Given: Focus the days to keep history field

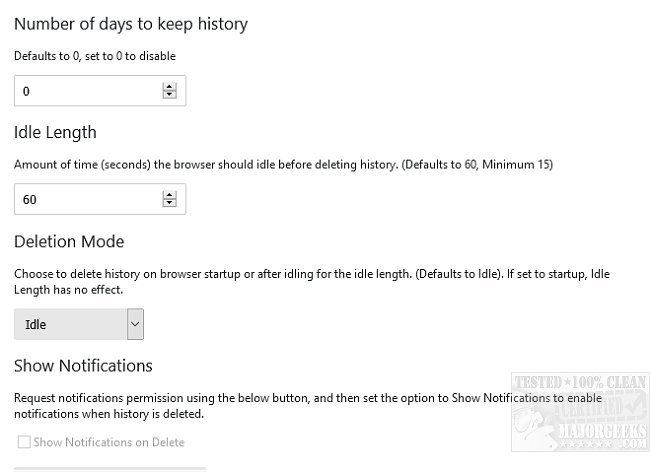Looking at the screenshot, I should (85, 91).
